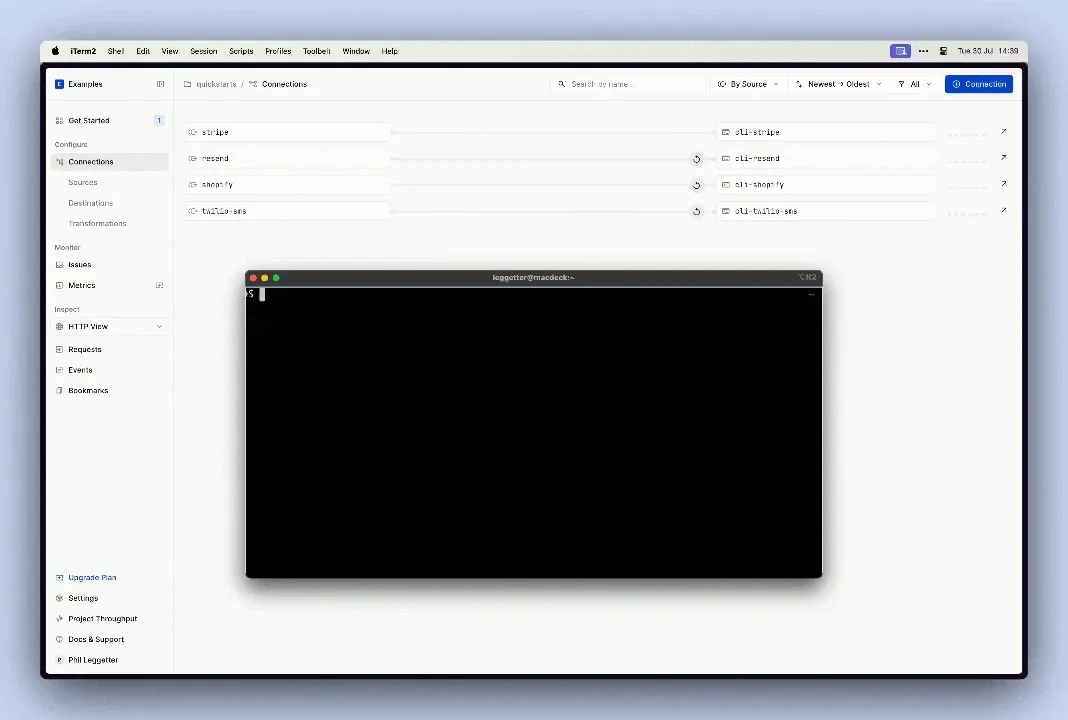Open the By Source grouping dropdown
The width and height of the screenshot is (1068, 720).
[x=748, y=84]
